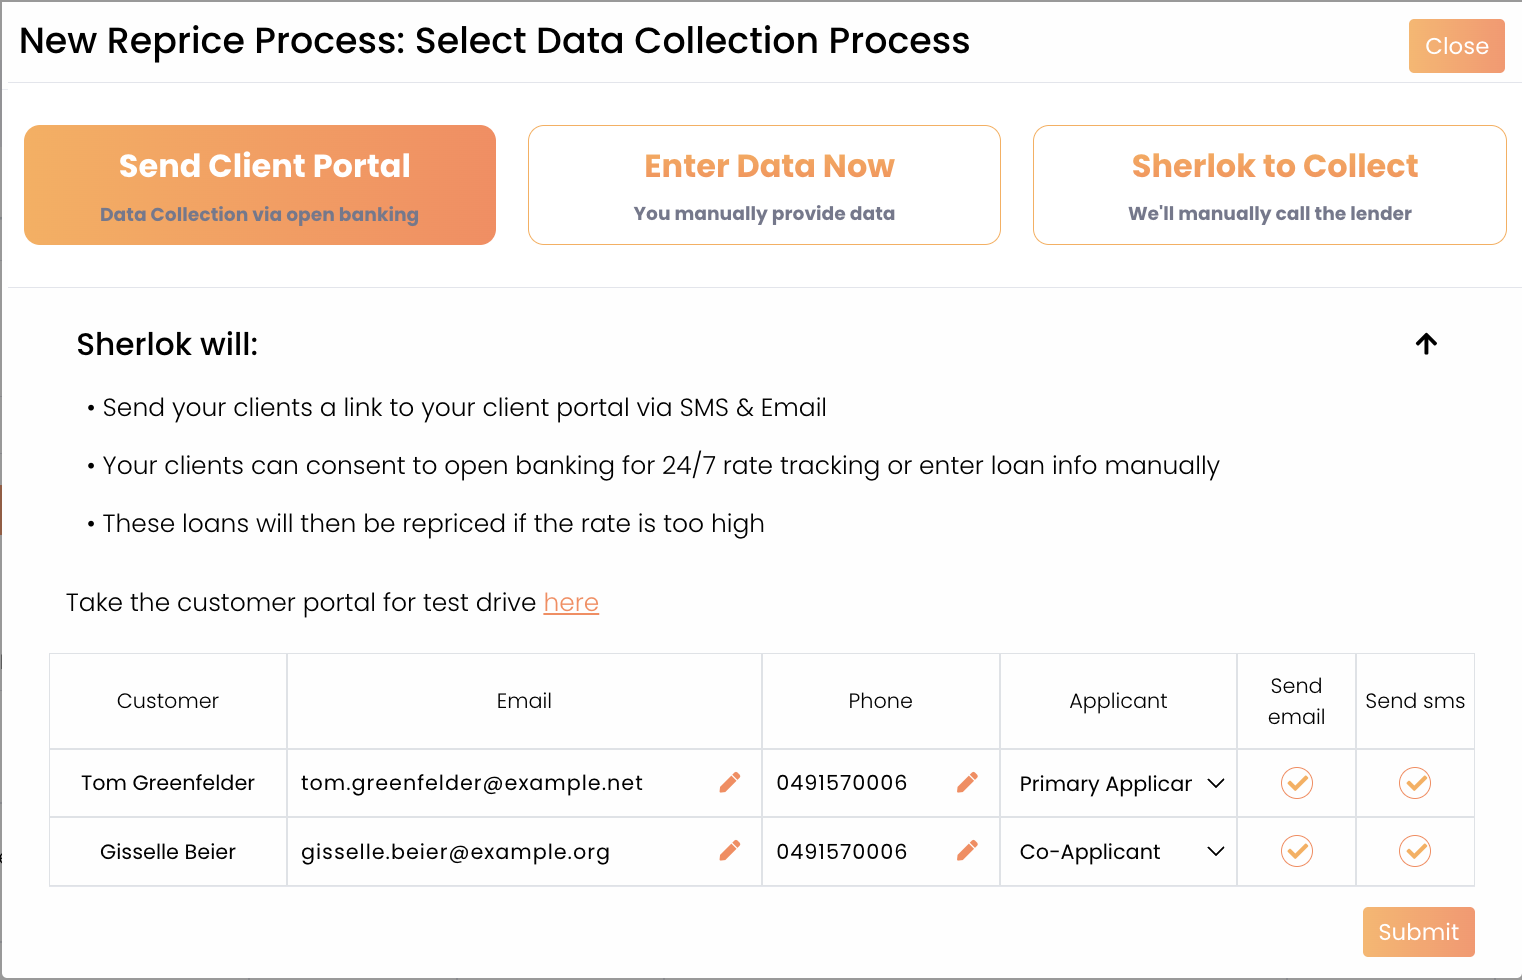The image size is (1522, 980).
Task: Click pencil icon beside Tom's phone number
Action: click(x=967, y=782)
